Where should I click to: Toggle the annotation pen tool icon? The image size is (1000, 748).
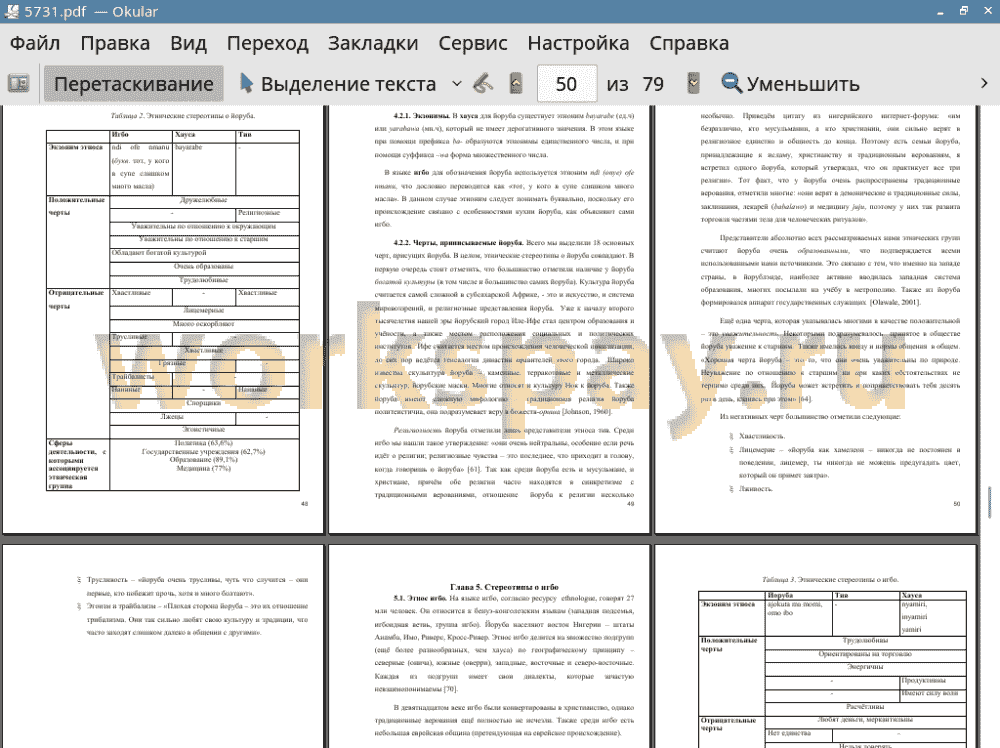tap(483, 84)
